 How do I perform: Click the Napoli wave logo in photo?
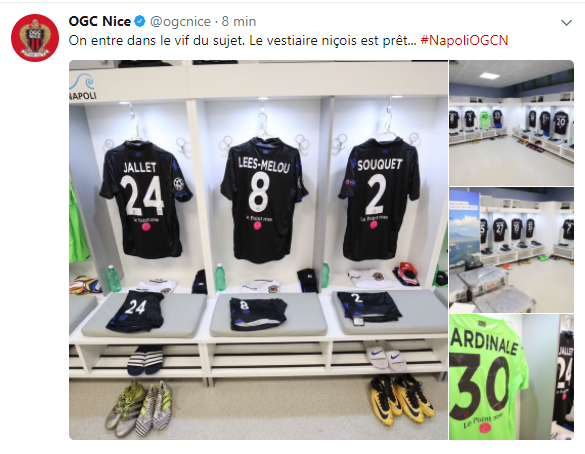pos(82,87)
